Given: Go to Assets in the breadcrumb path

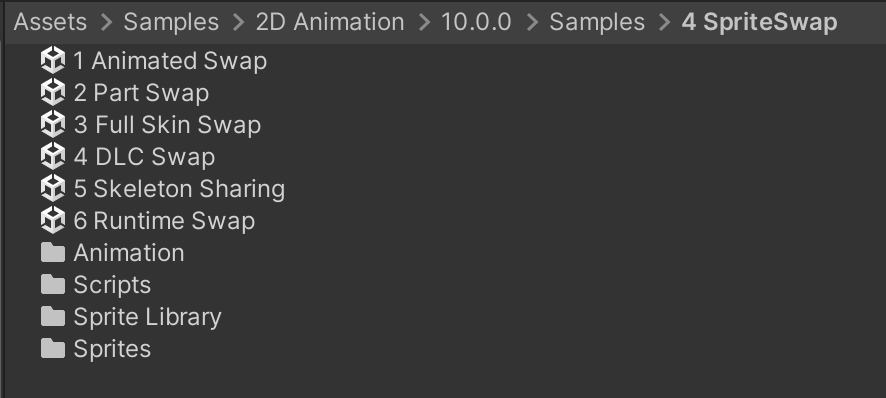Looking at the screenshot, I should coord(50,23).
